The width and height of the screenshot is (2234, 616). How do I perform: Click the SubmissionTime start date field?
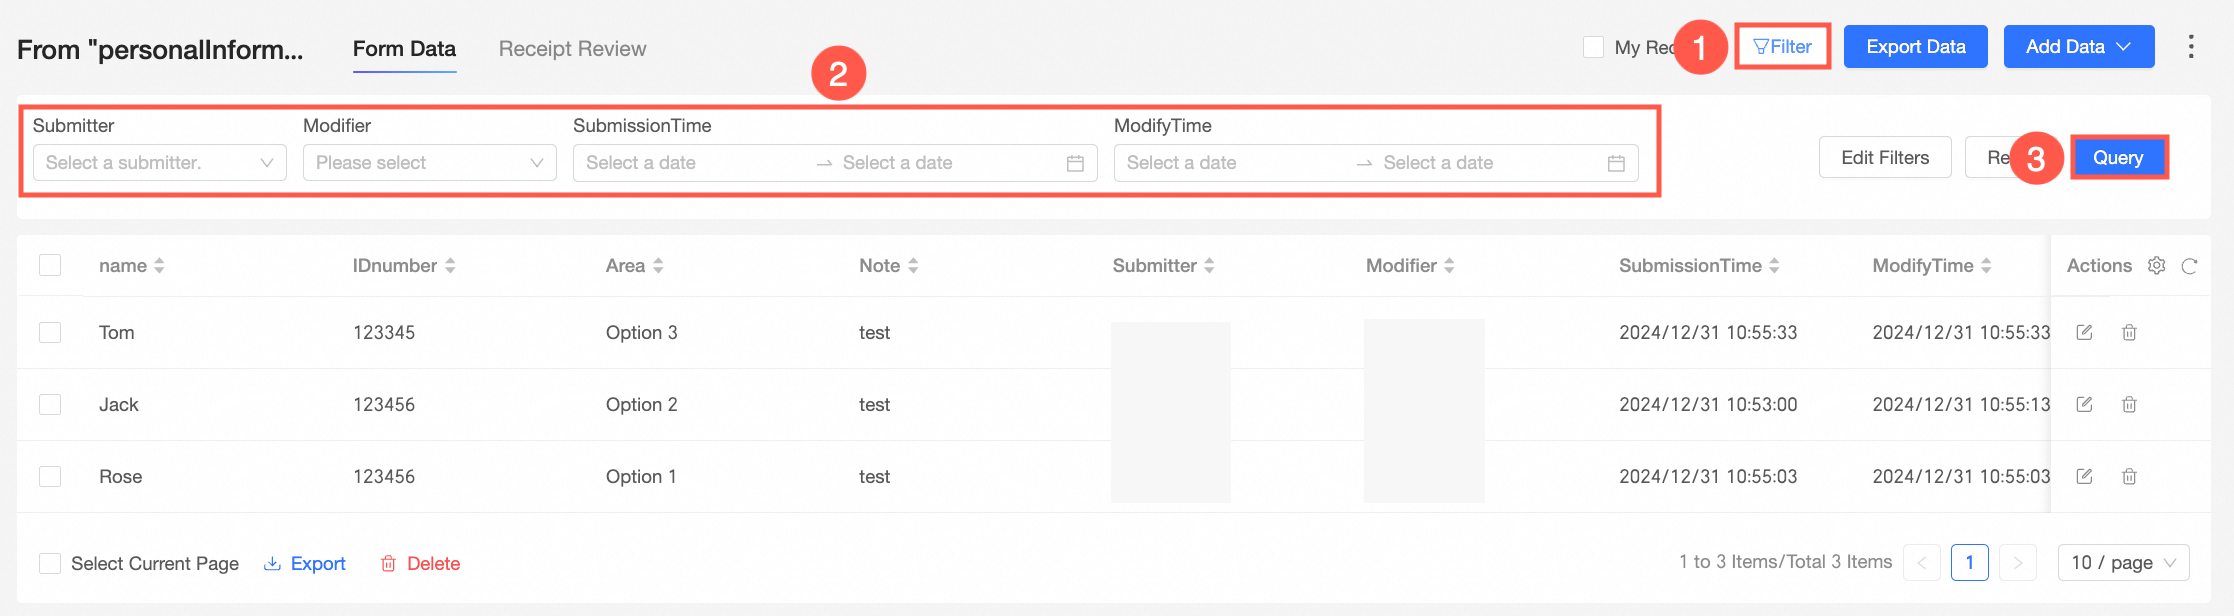coord(690,163)
